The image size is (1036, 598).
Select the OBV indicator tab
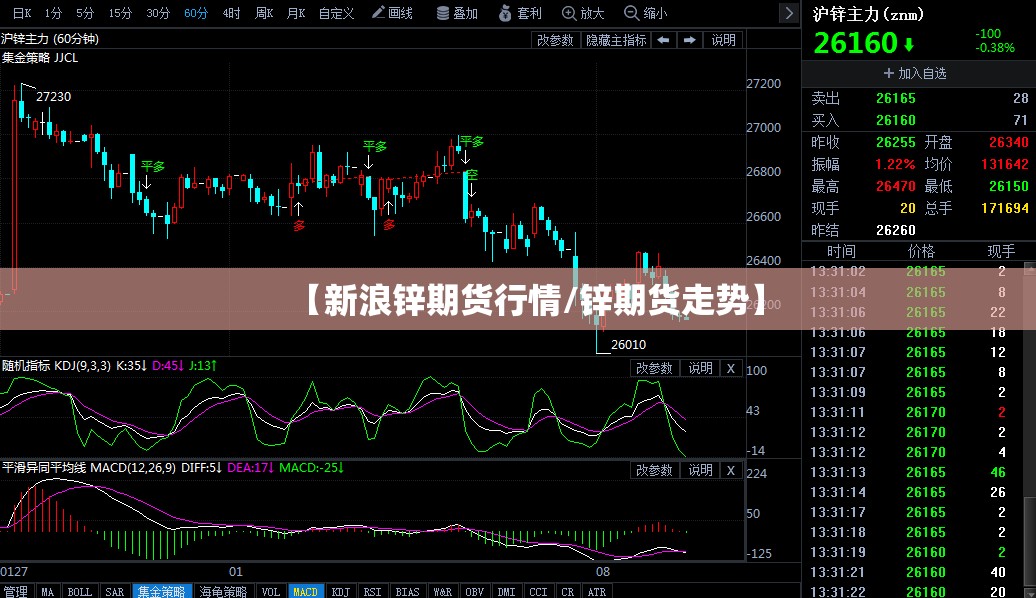tap(474, 591)
